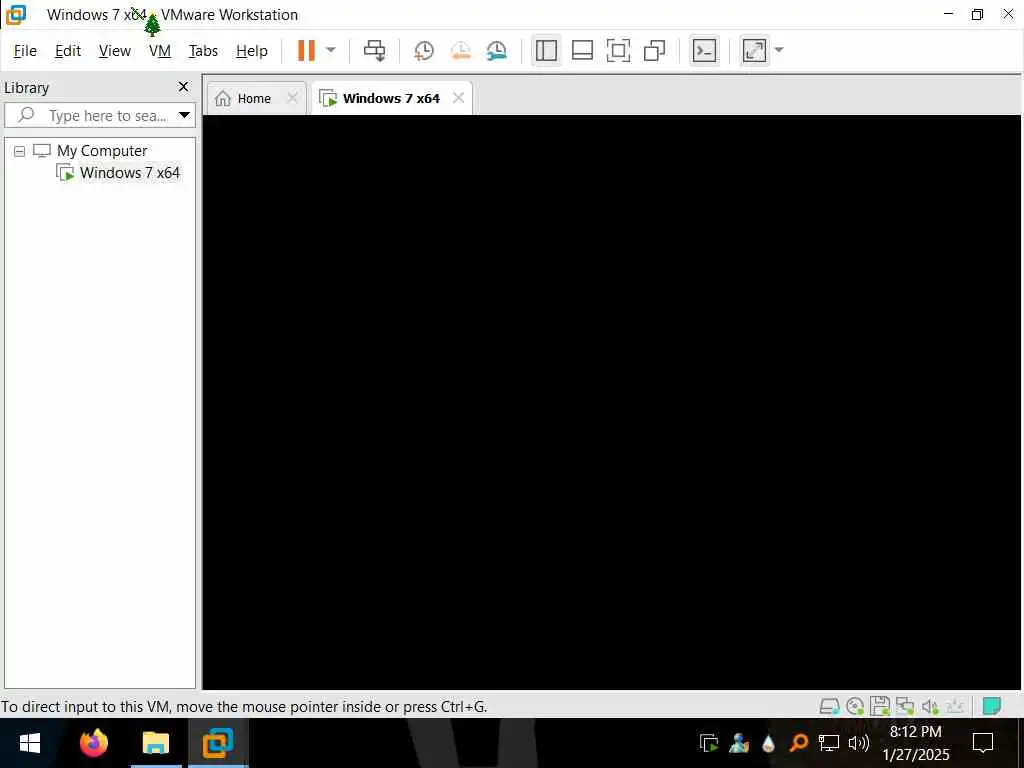Click the two-person figure tray icon

(x=739, y=743)
